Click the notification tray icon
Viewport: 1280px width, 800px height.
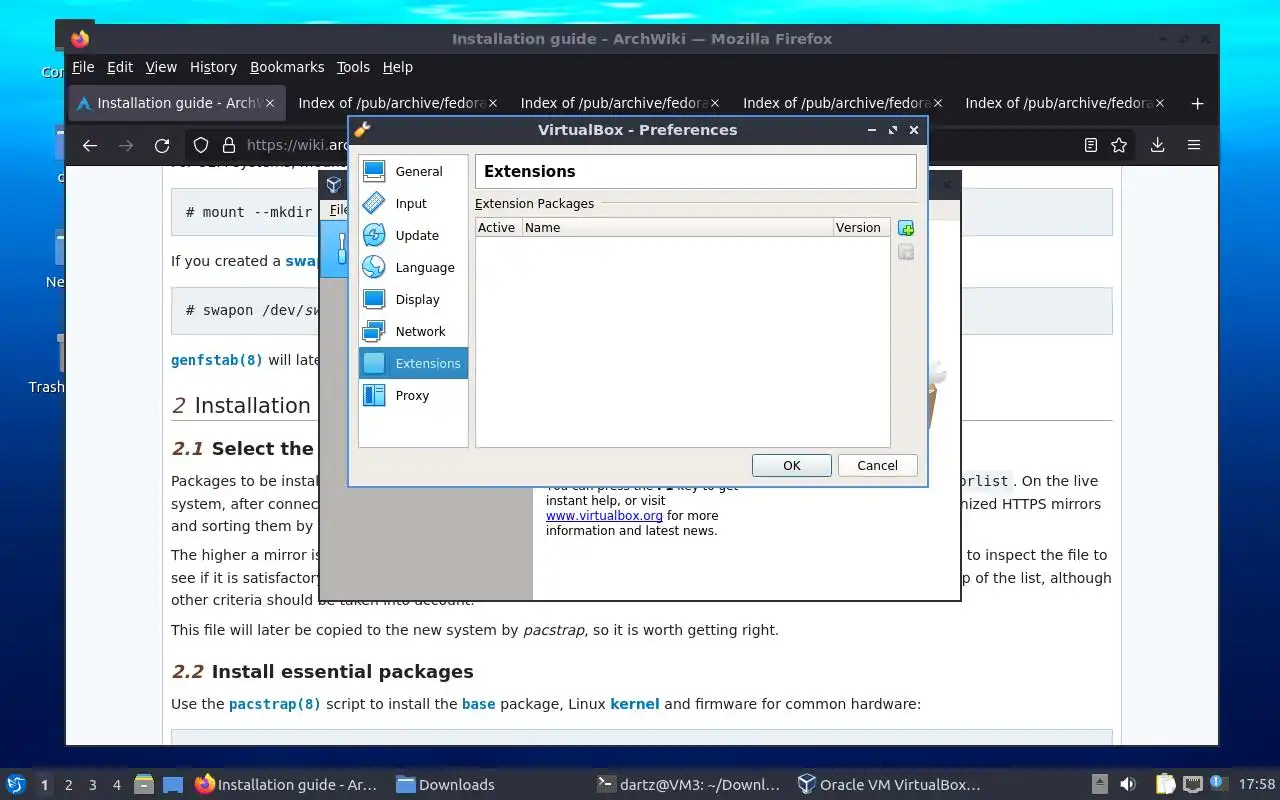tap(1217, 783)
